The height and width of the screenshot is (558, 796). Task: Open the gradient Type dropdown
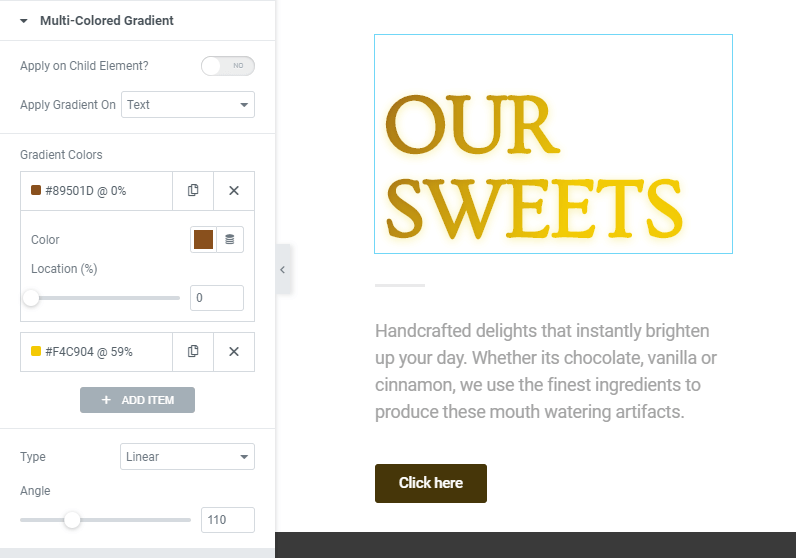[x=187, y=456]
